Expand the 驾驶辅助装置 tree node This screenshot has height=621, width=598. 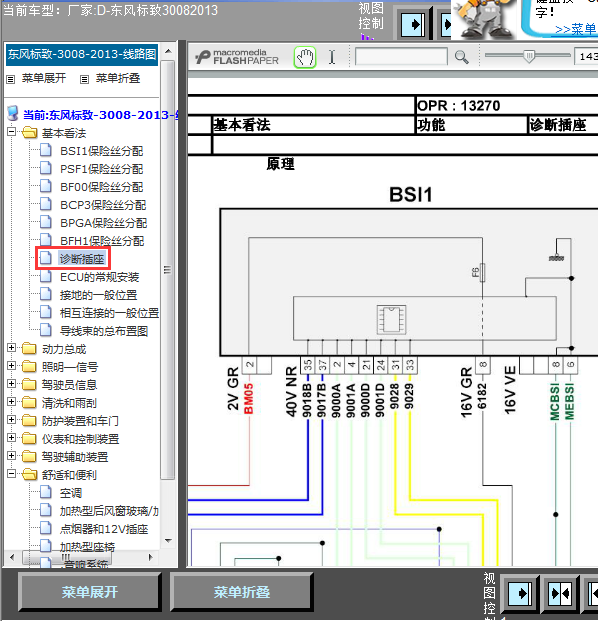pyautogui.click(x=11, y=455)
